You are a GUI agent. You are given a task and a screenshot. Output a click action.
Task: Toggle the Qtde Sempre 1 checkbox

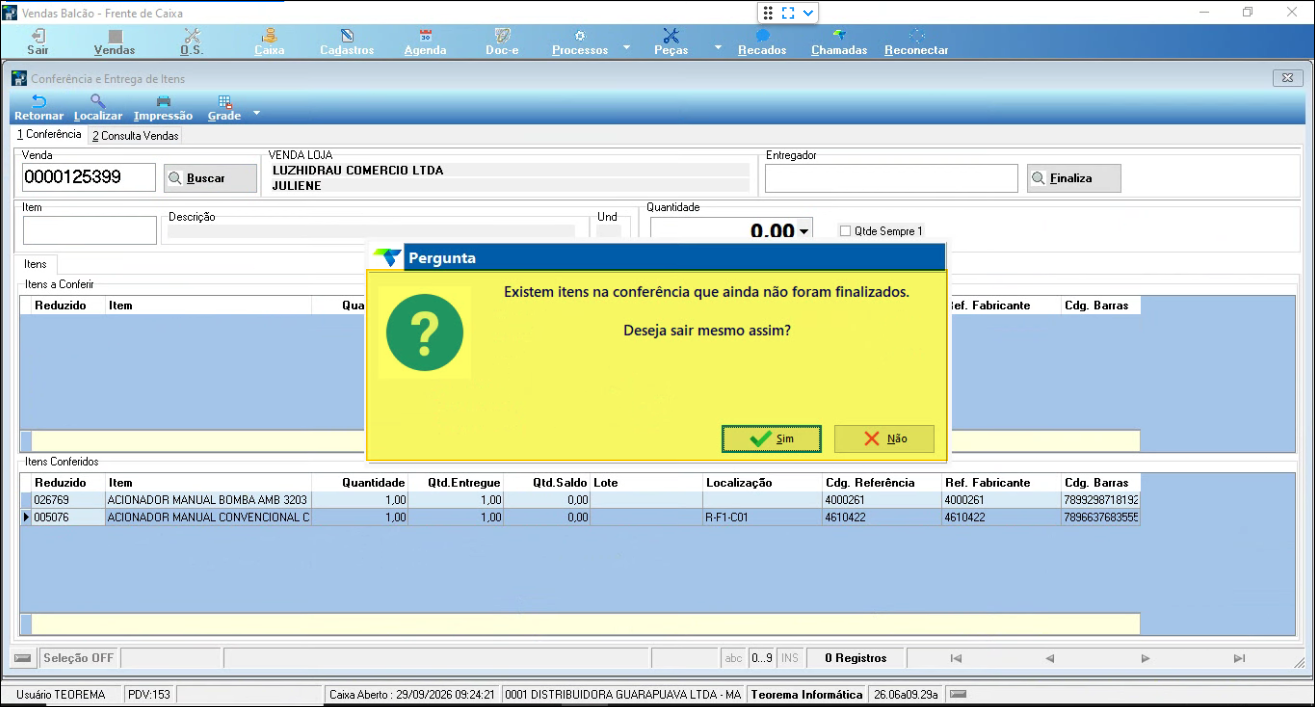tap(845, 230)
